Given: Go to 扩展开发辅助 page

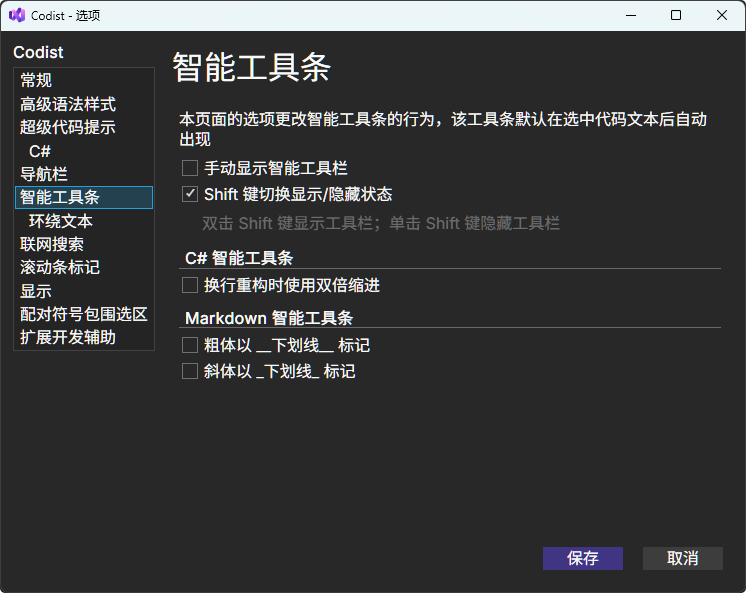Looking at the screenshot, I should [x=68, y=338].
